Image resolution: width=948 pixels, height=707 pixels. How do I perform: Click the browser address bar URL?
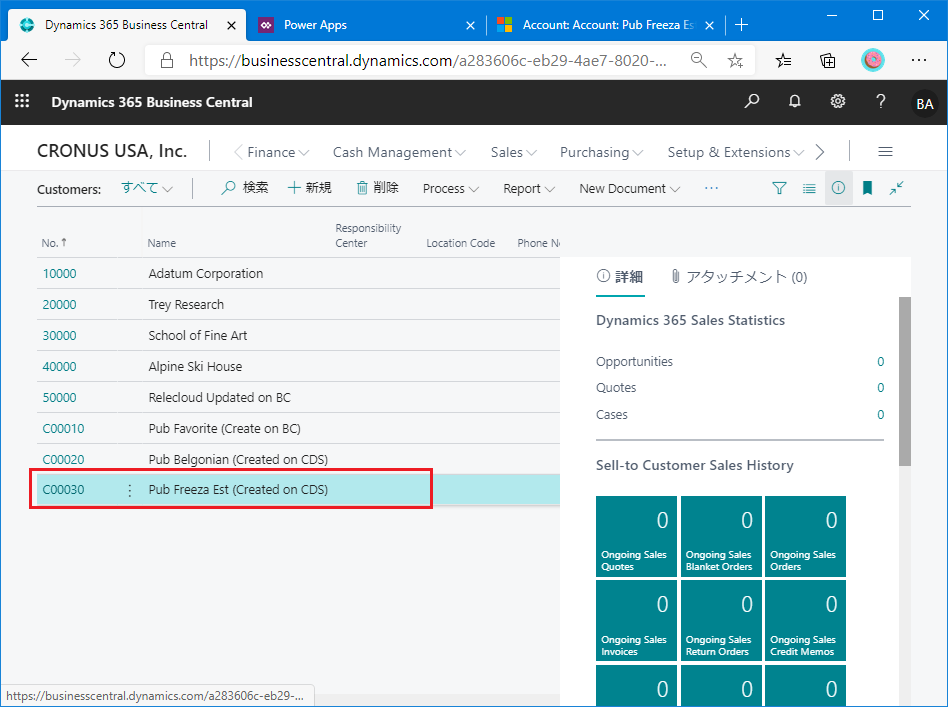pyautogui.click(x=427, y=60)
